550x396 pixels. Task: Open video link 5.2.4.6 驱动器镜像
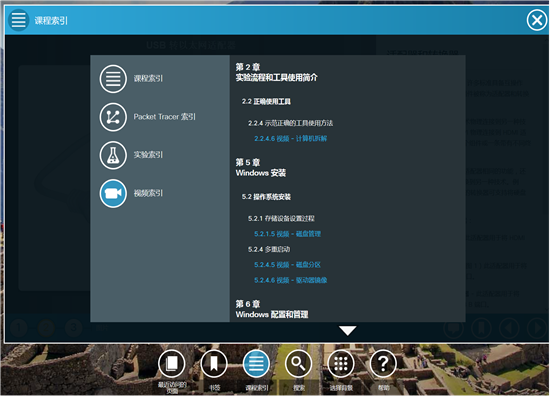tap(290, 280)
